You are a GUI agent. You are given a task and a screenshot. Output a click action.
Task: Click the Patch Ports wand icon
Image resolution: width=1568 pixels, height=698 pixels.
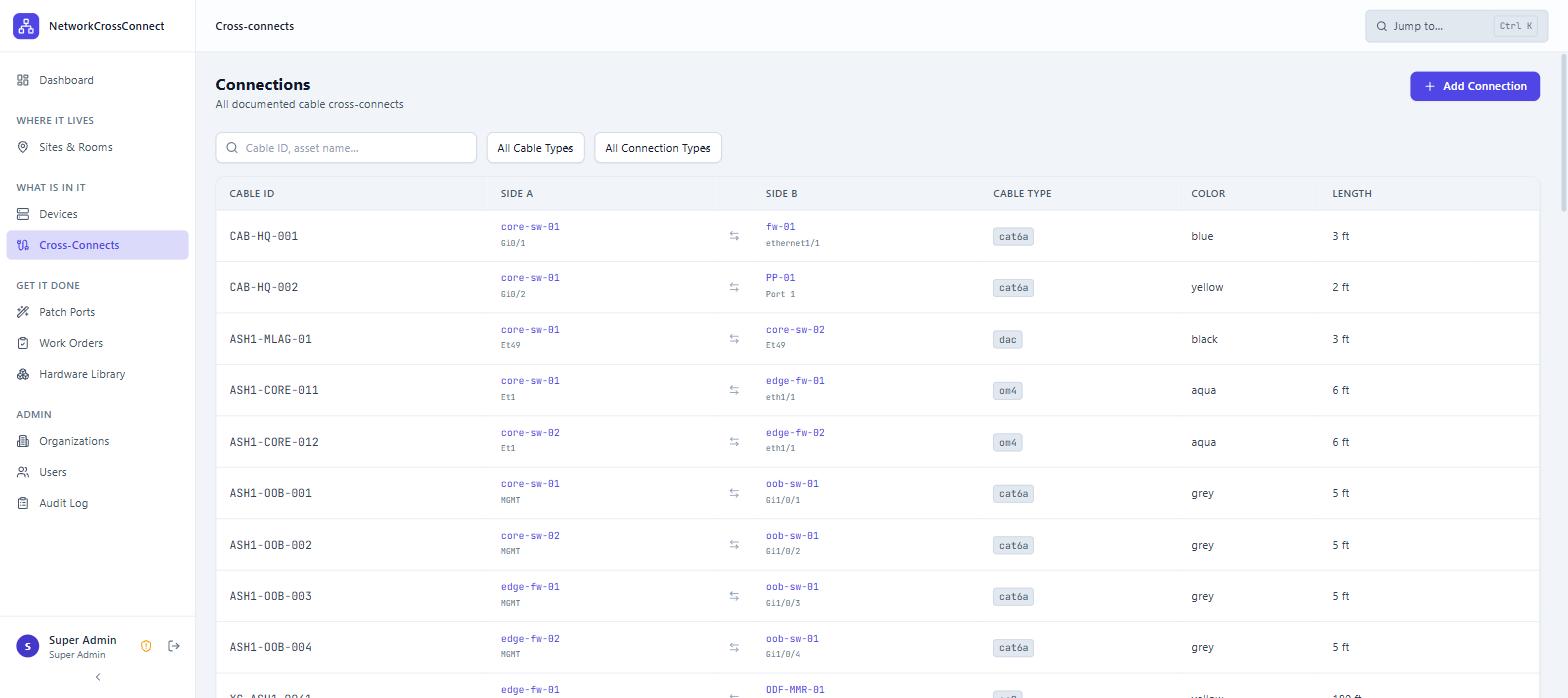tap(23, 312)
